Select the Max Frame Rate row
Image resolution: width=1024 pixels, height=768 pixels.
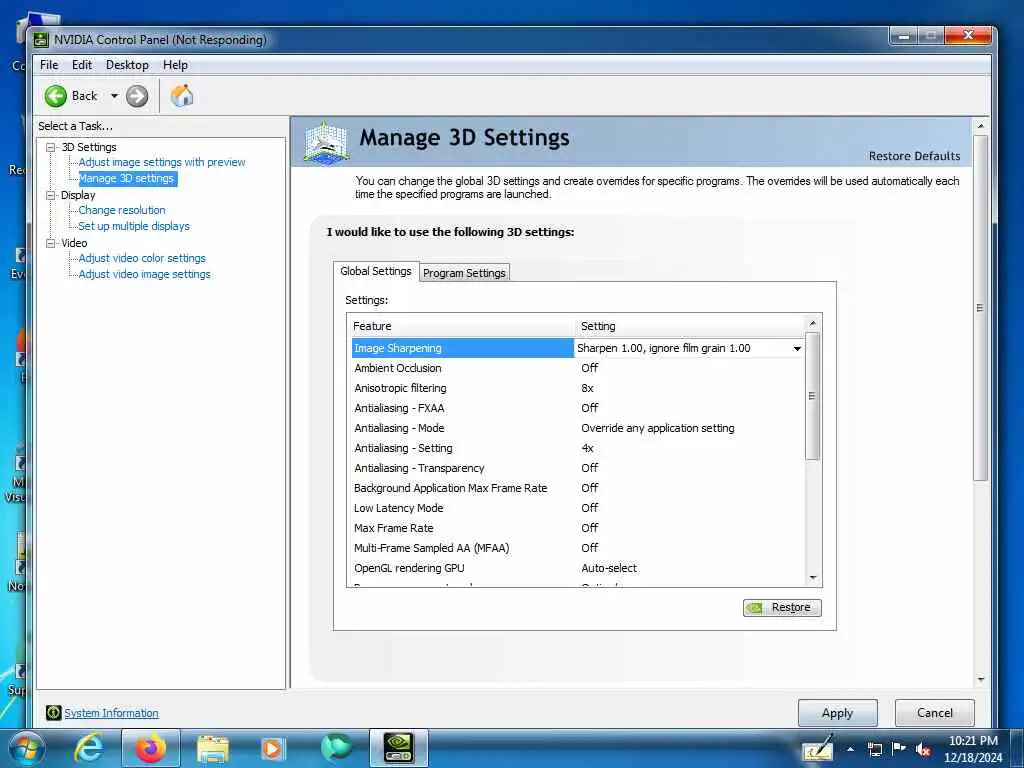tap(577, 528)
